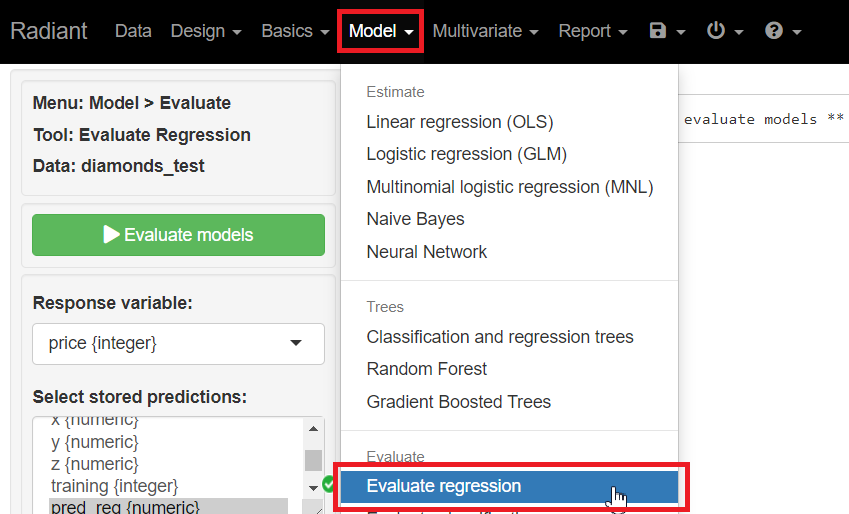The image size is (849, 514).
Task: Open the Response variable price dropdown
Action: (x=178, y=344)
